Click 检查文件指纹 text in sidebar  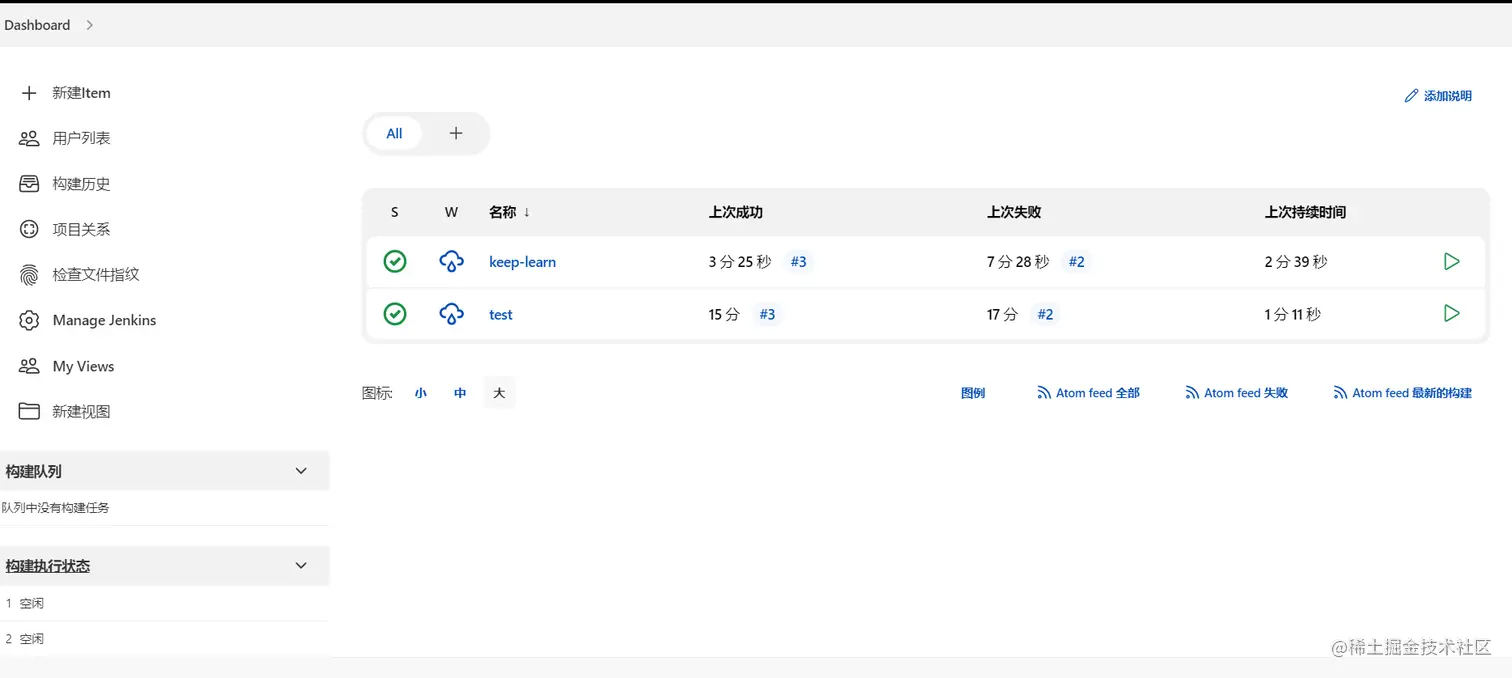point(96,274)
